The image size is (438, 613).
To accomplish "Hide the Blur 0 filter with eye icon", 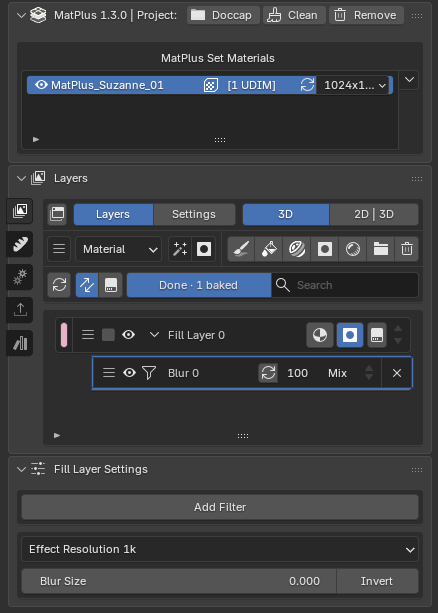I will click(129, 373).
